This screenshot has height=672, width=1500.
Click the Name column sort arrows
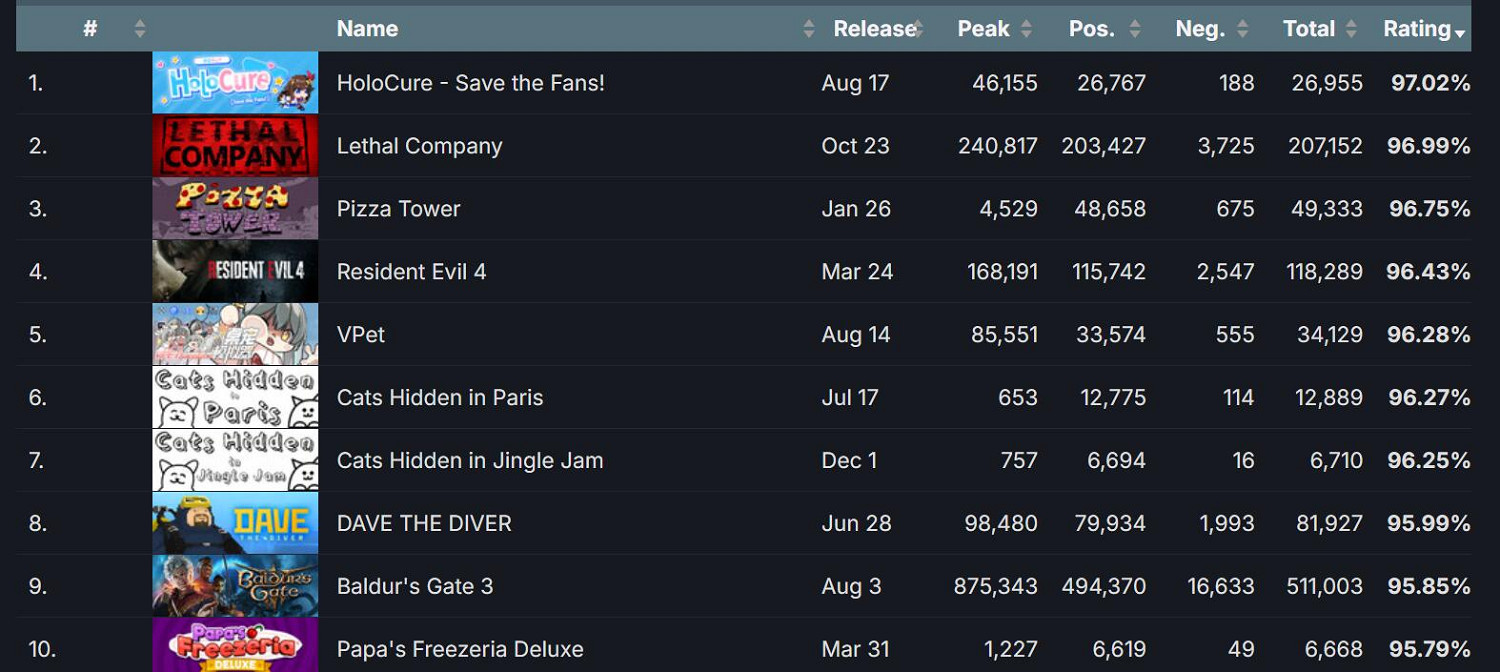[808, 29]
